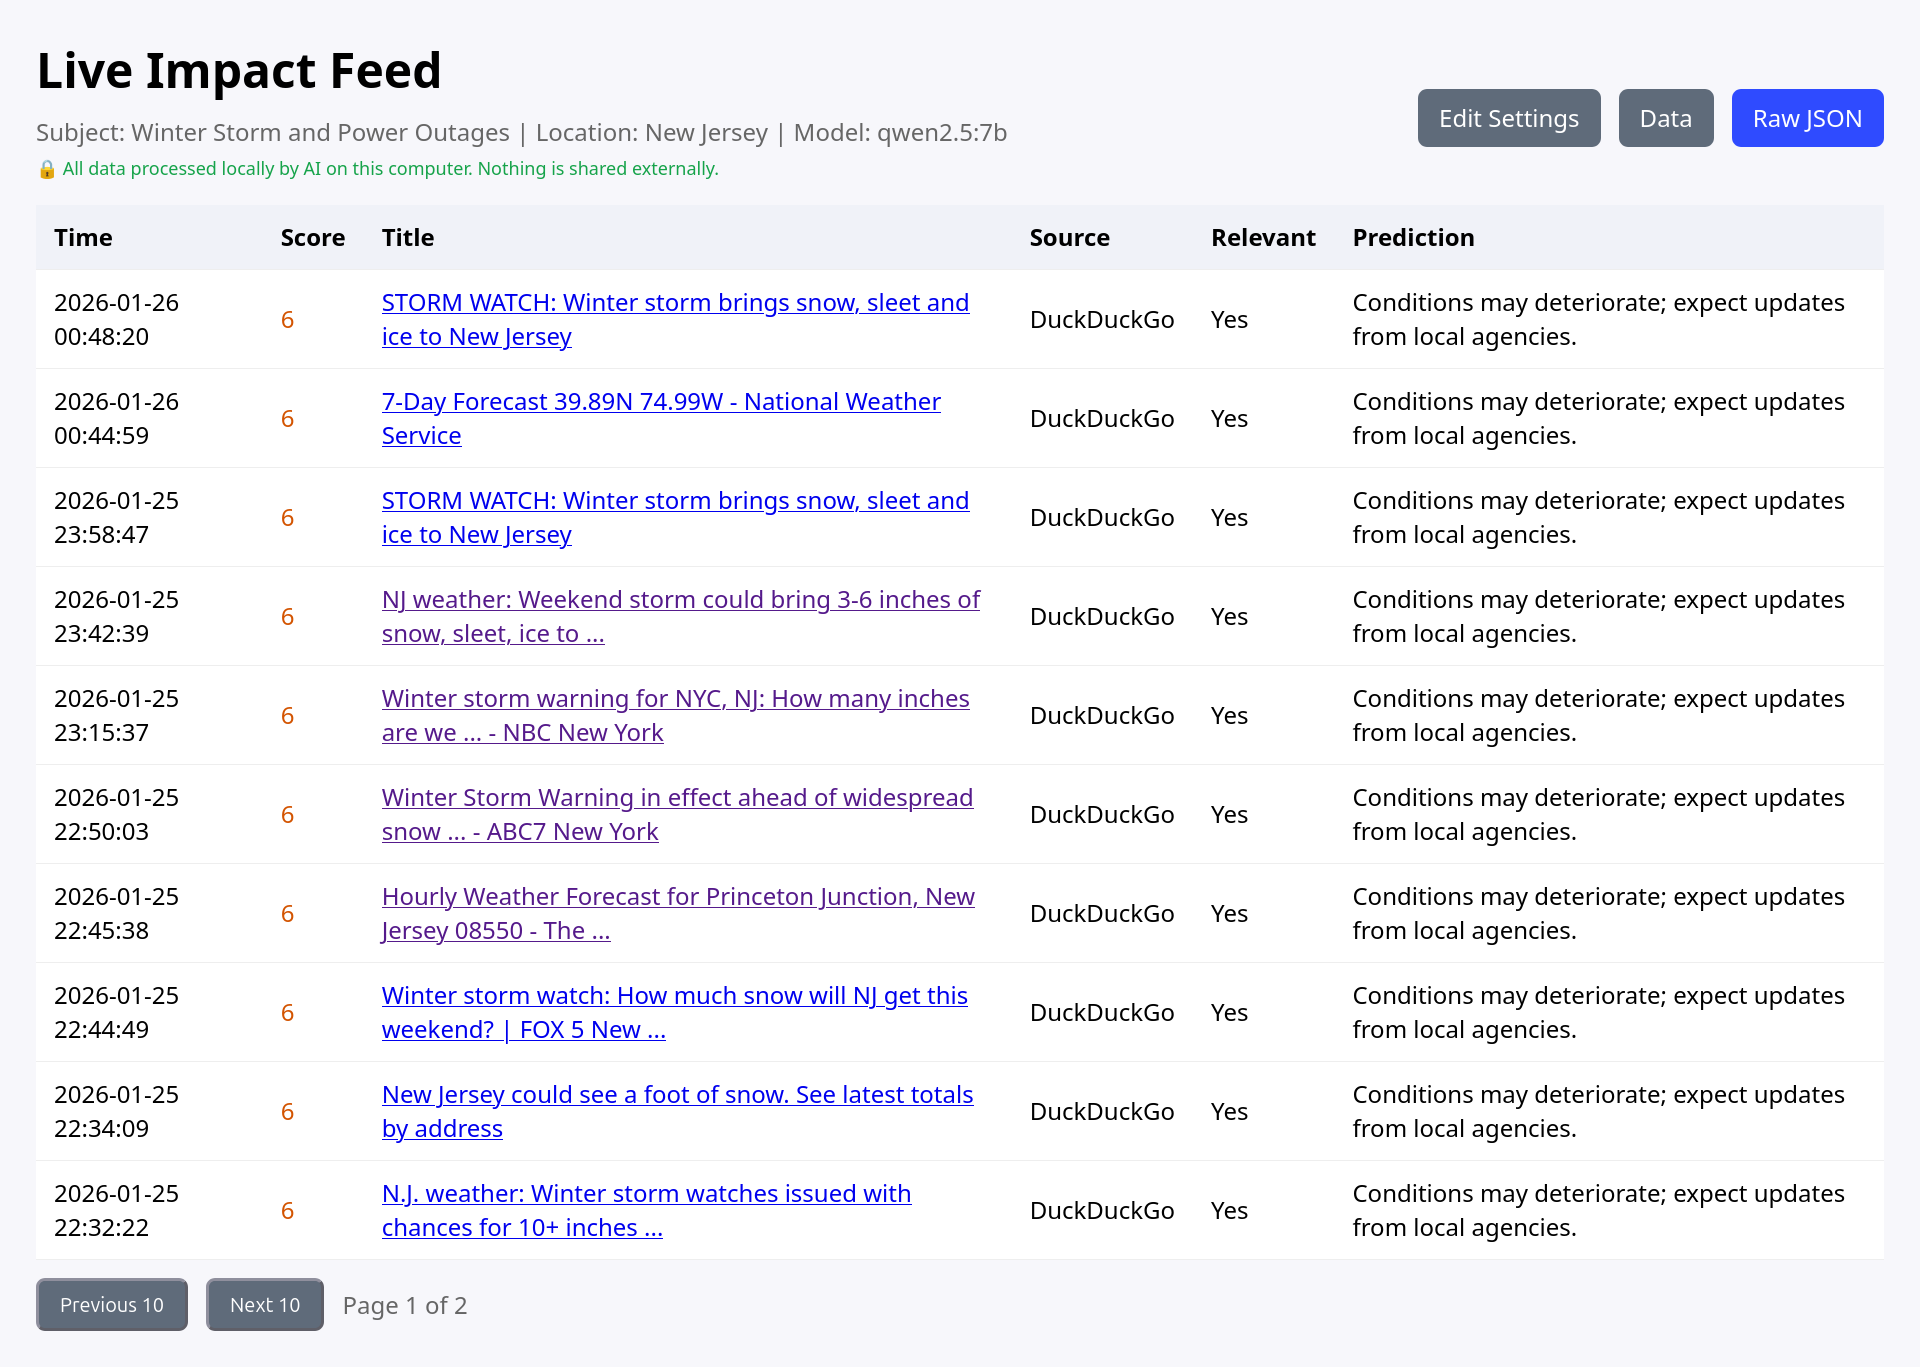Click the Relevant column header
Screen dimensions: 1920x1368
1263,238
